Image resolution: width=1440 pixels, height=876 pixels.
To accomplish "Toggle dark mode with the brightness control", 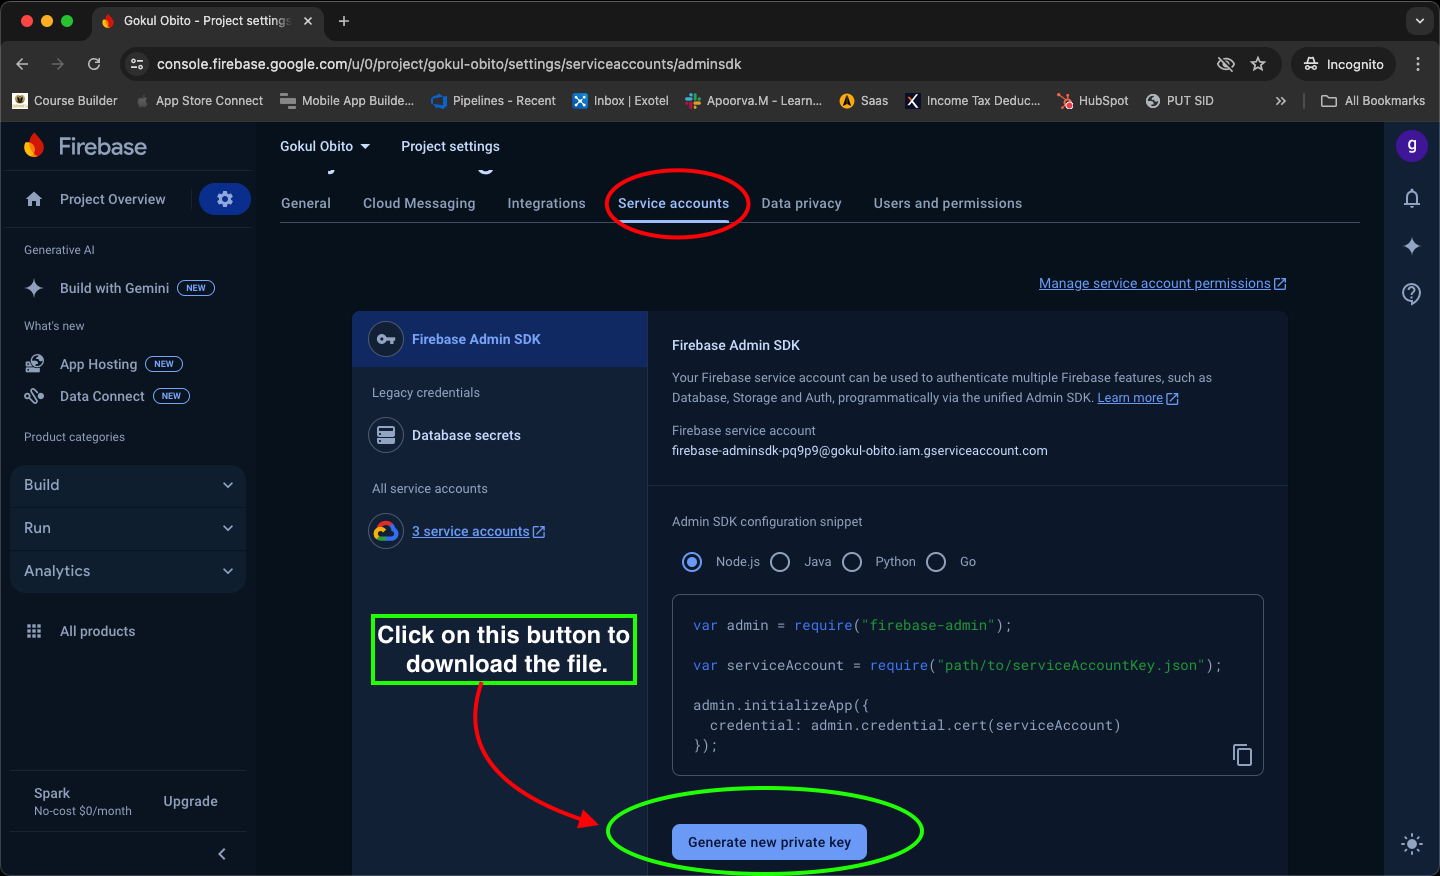I will click(1411, 844).
